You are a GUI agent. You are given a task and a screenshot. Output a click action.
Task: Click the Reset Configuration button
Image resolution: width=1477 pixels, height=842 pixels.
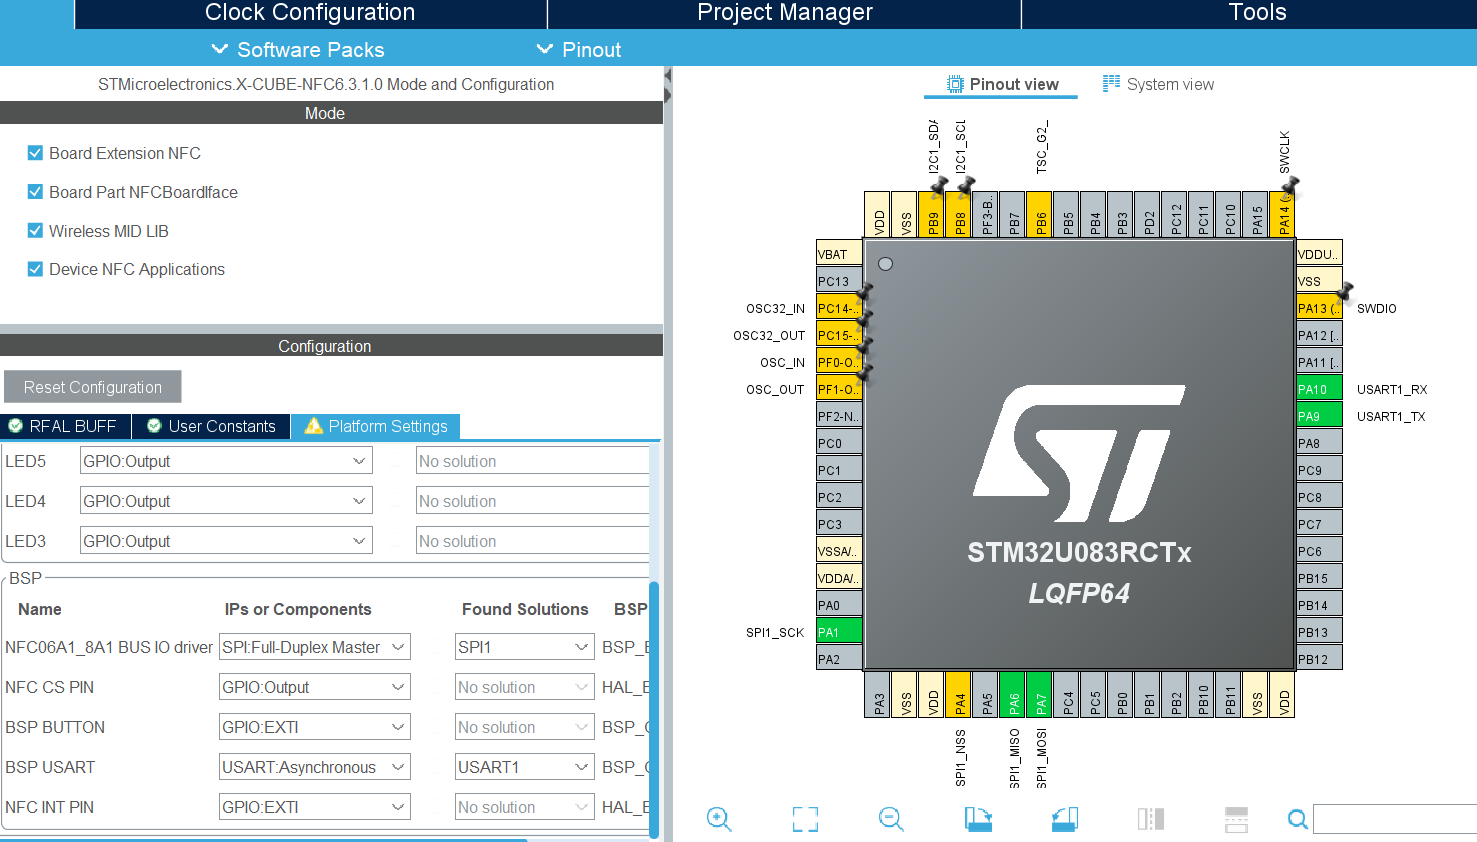click(x=92, y=386)
